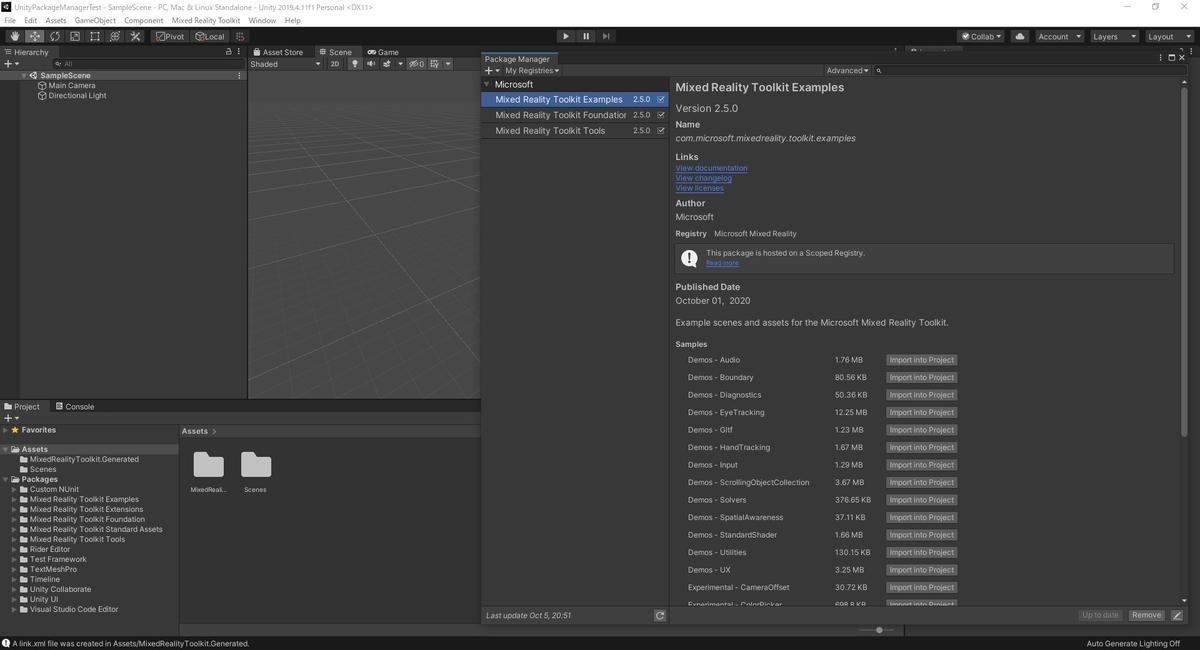The image size is (1200, 650).
Task: Toggle the Local handle rotation button
Action: click(210, 36)
